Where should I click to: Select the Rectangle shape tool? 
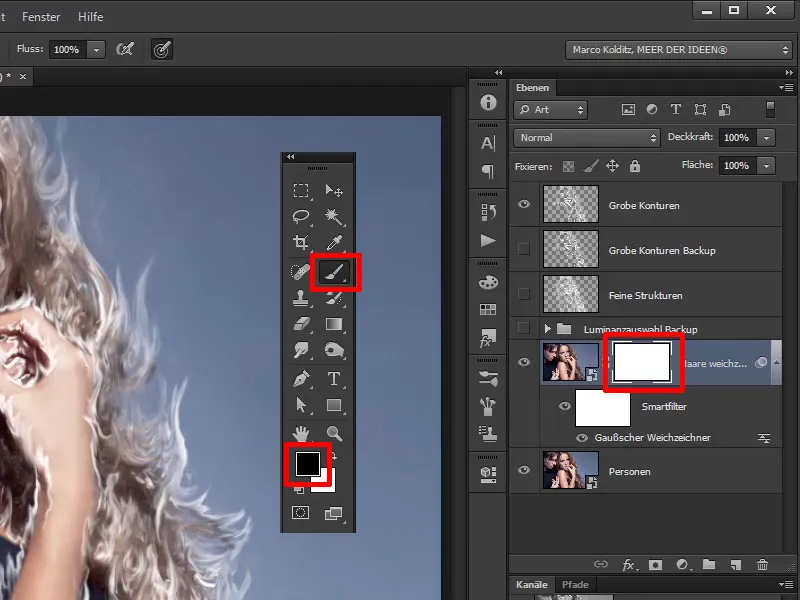tap(334, 405)
